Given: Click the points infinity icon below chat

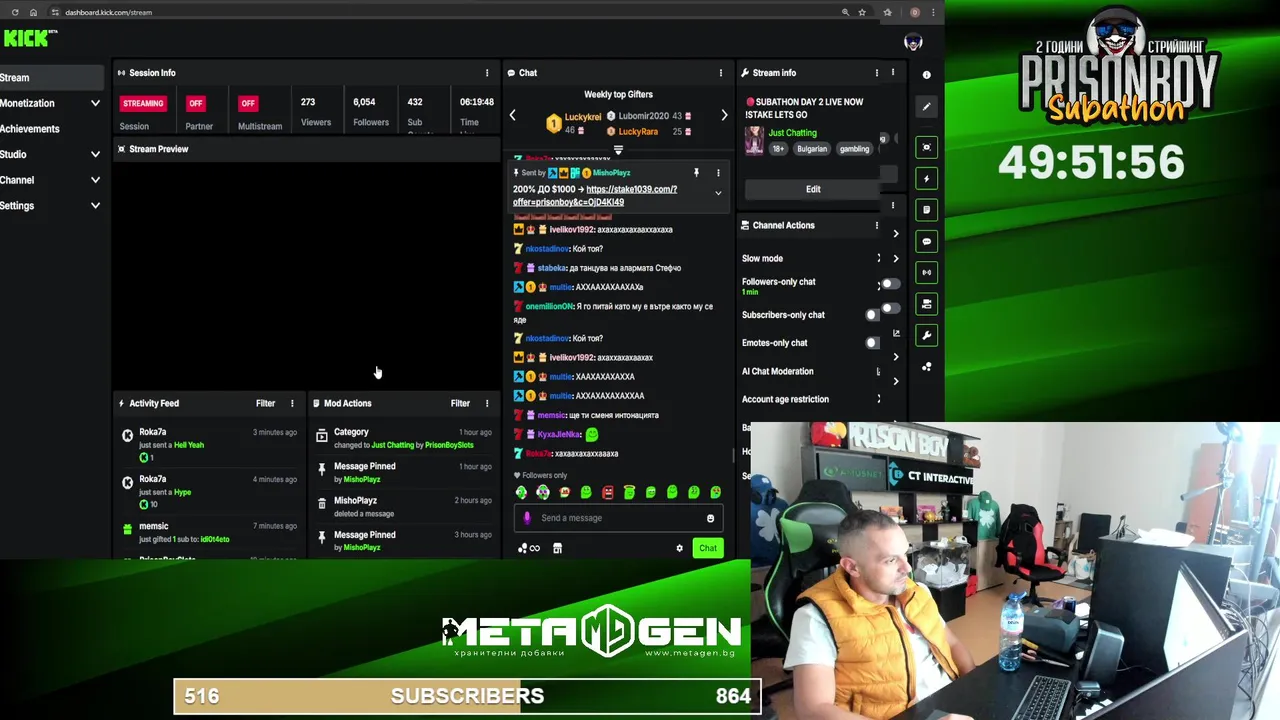Looking at the screenshot, I should coord(529,548).
